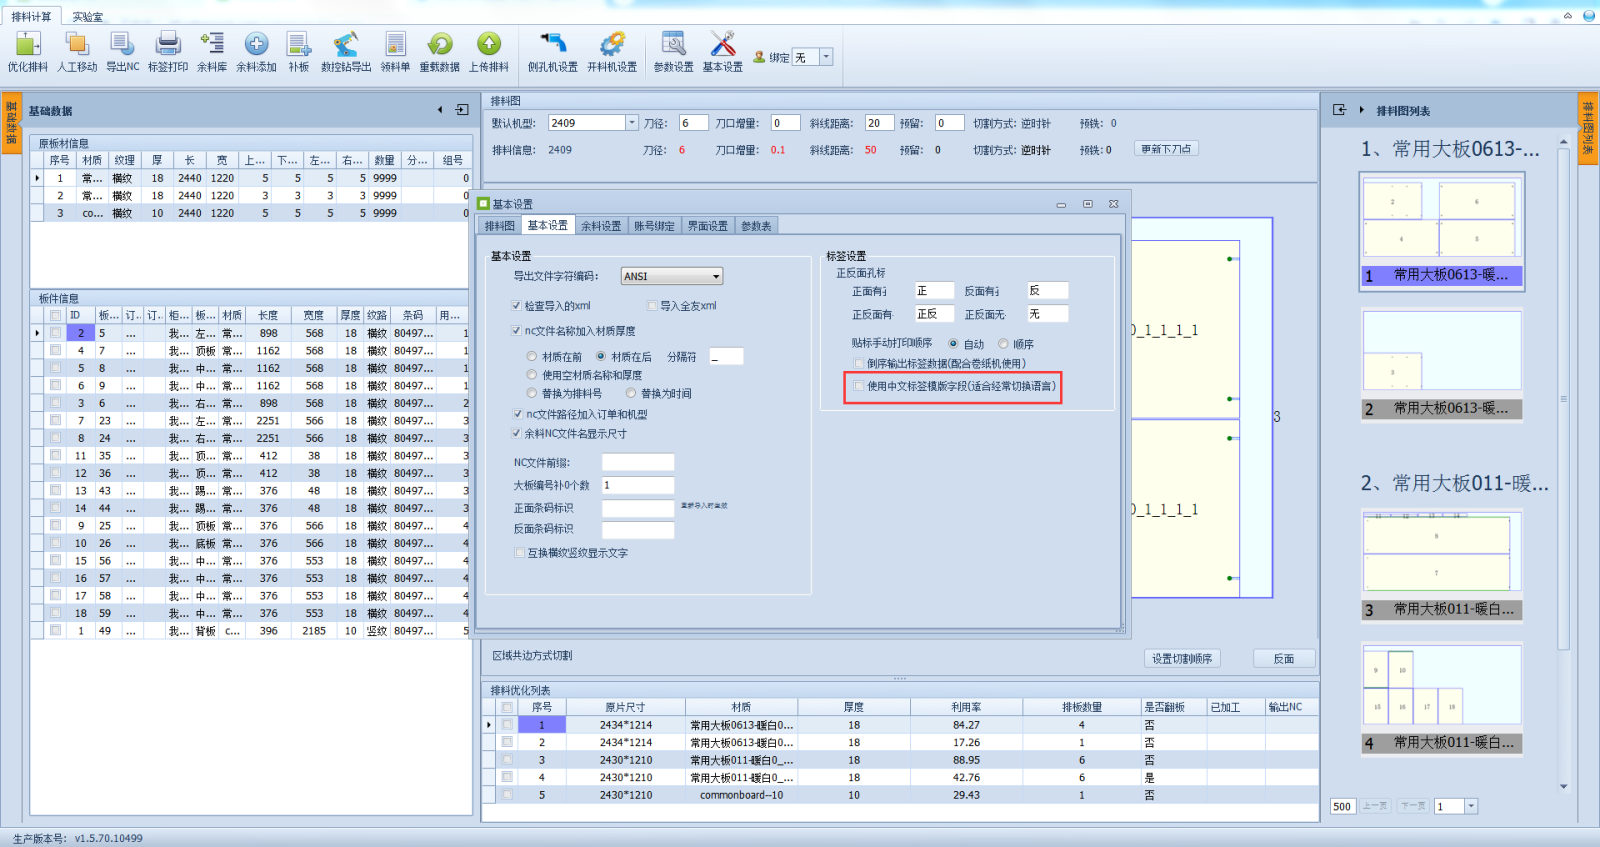
Task: Click pin icon of 基础数据 panel
Action: click(x=462, y=110)
